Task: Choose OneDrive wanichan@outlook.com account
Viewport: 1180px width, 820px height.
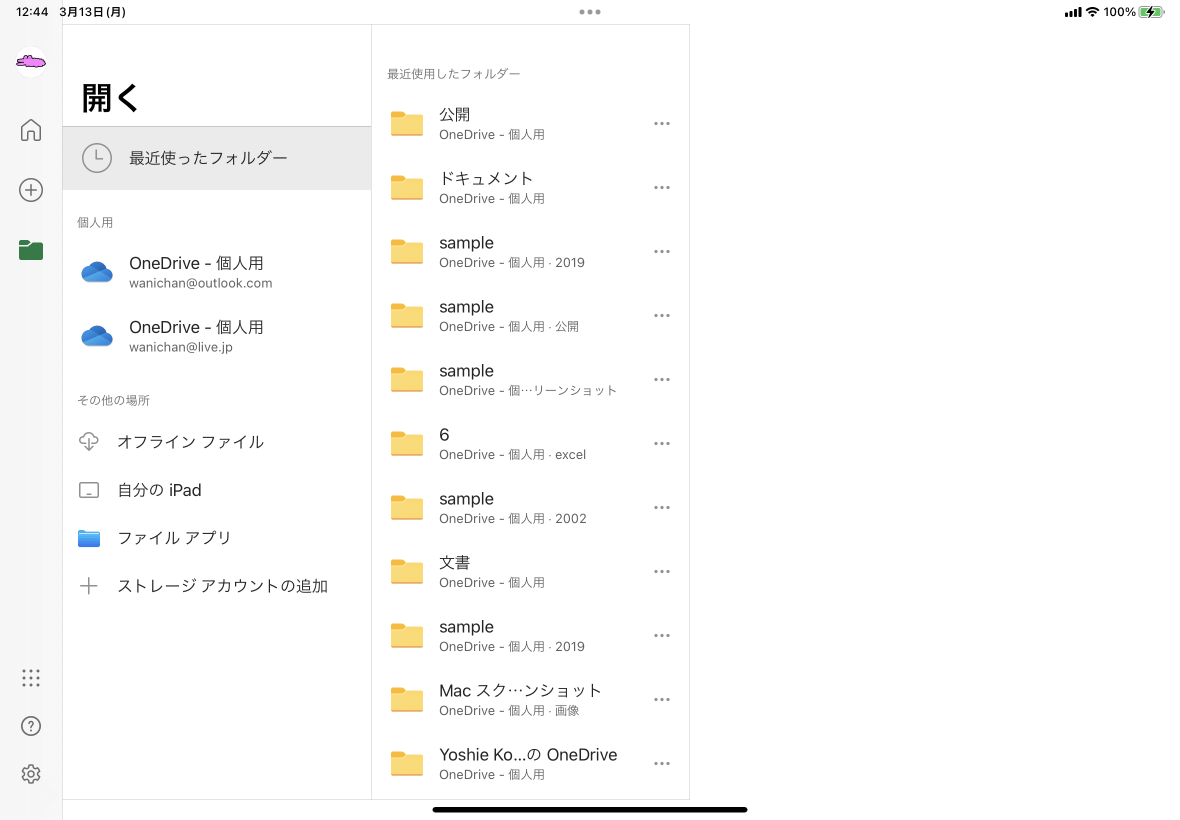Action: tap(200, 272)
